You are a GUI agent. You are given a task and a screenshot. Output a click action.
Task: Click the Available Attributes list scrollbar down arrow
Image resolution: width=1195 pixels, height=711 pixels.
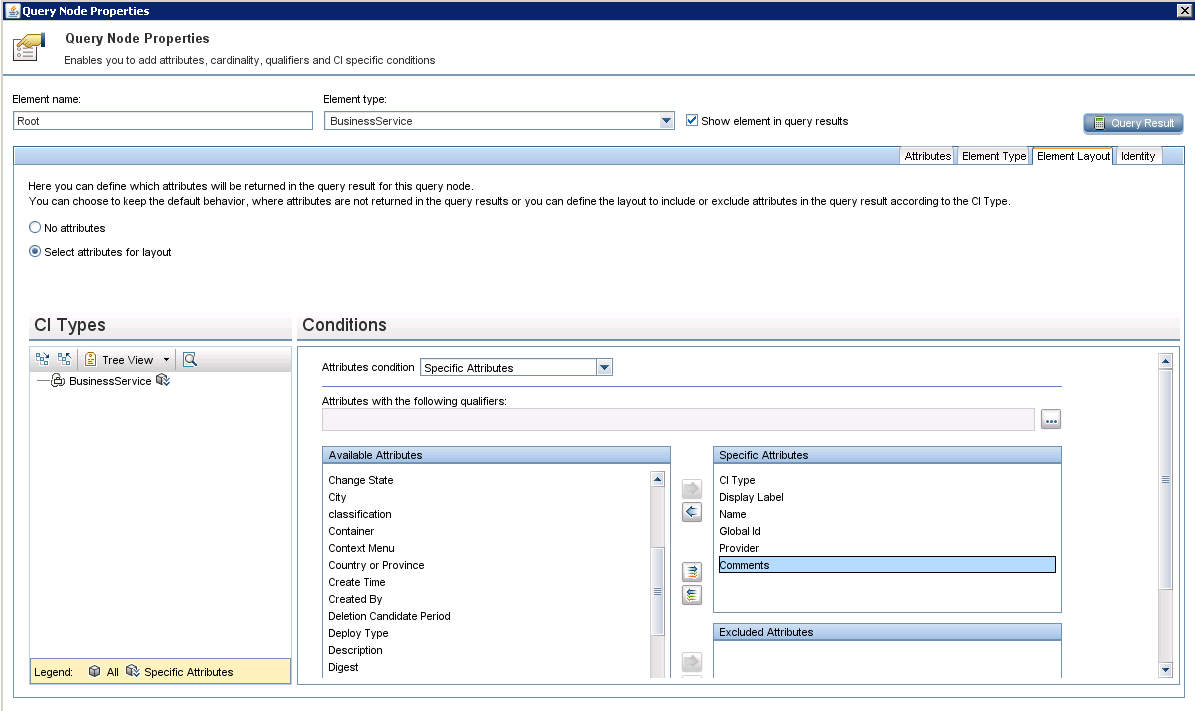coord(657,672)
